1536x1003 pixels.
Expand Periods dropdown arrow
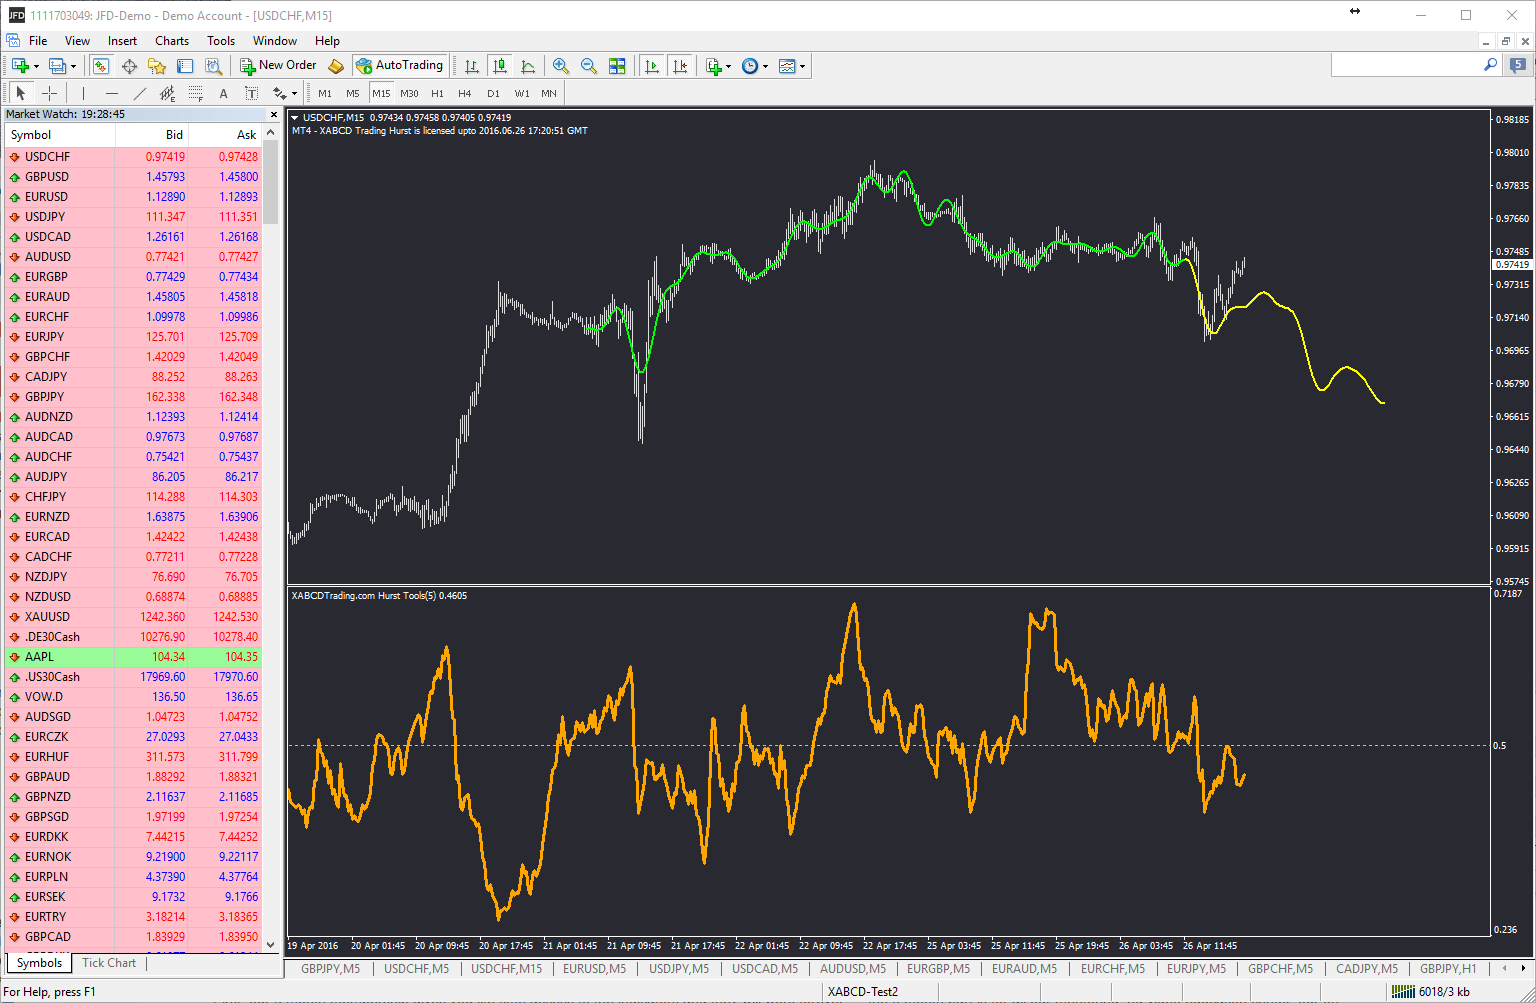(x=766, y=67)
